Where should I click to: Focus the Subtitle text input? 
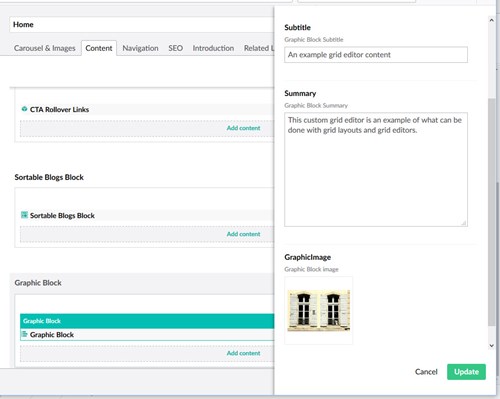click(x=376, y=55)
